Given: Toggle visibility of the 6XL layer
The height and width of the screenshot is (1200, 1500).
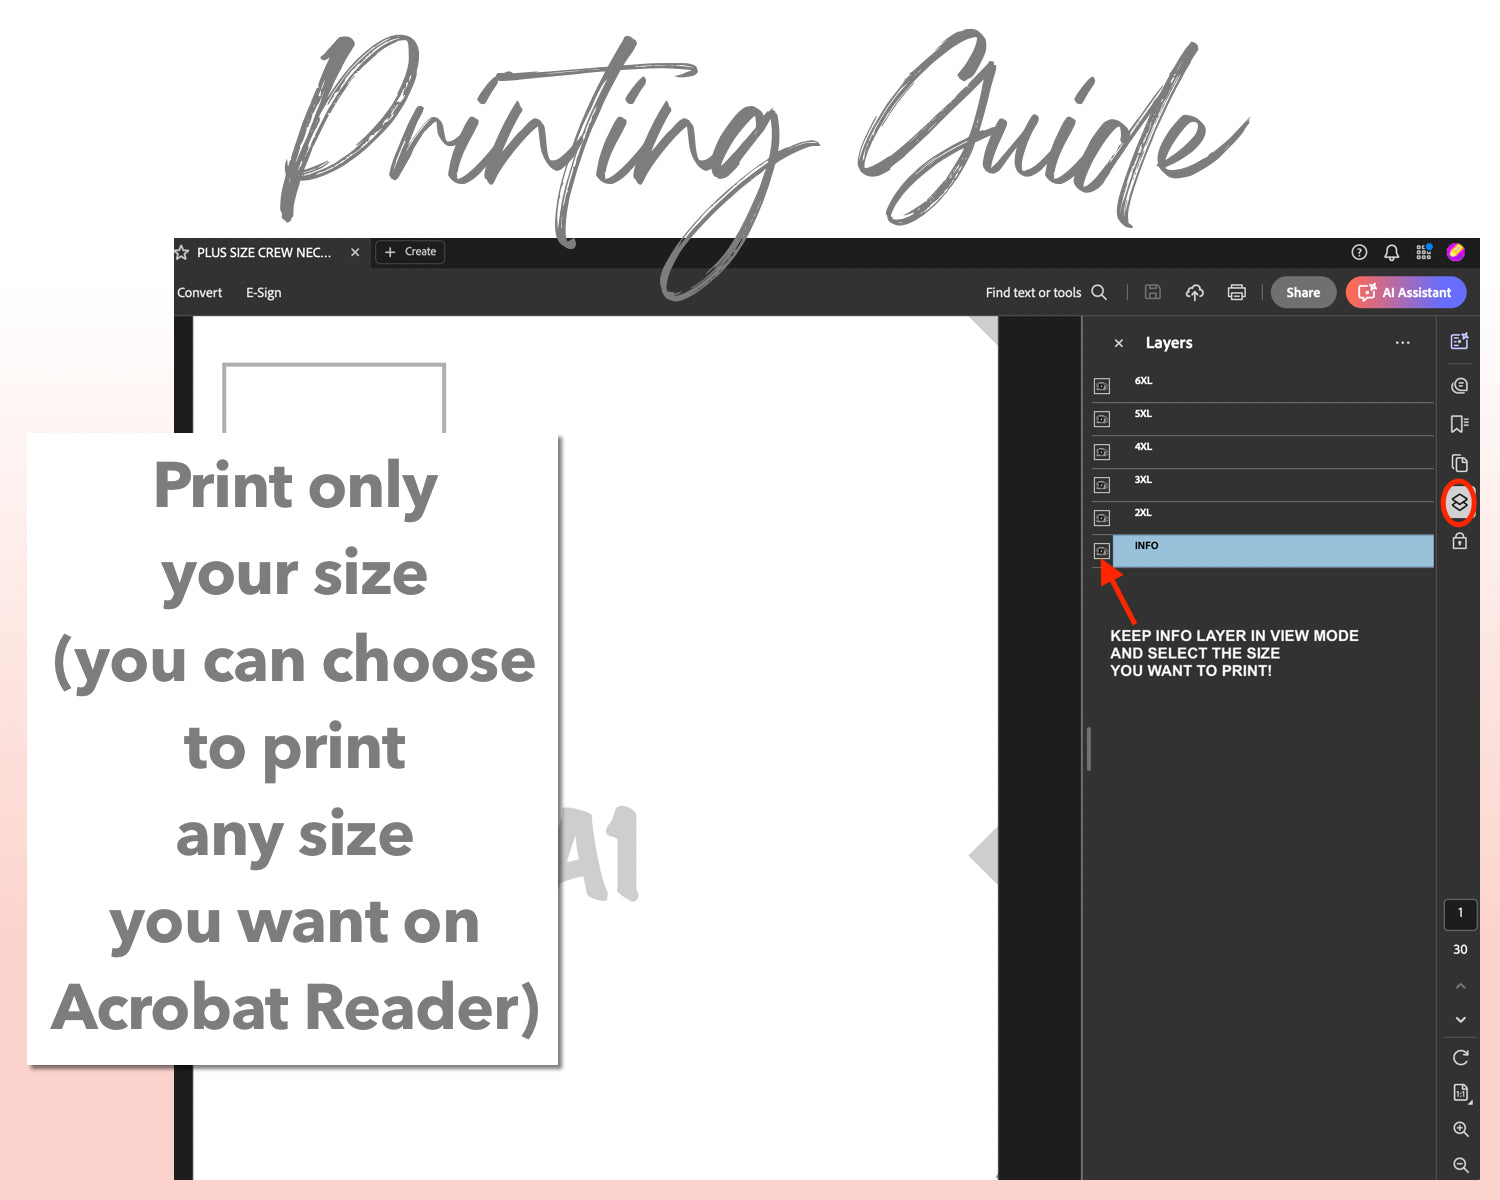Looking at the screenshot, I should point(1102,386).
